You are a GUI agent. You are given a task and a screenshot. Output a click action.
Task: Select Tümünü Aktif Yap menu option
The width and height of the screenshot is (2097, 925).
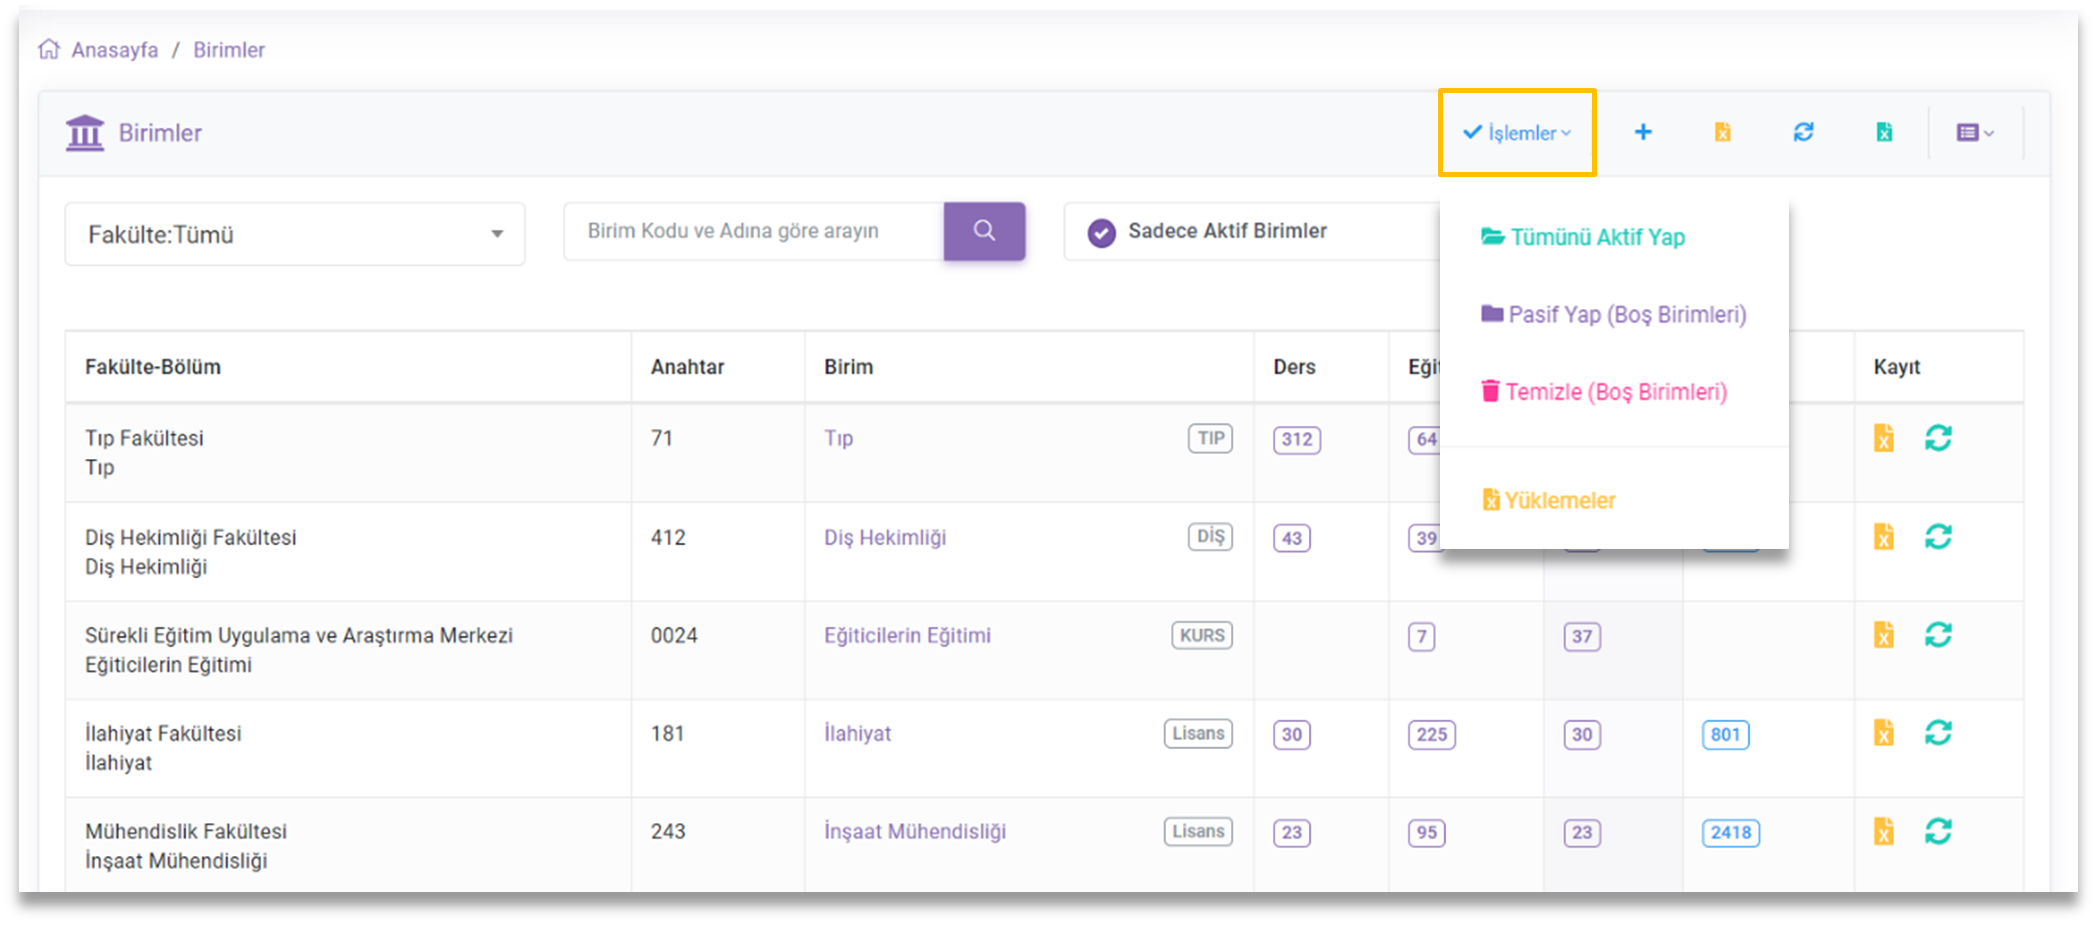click(1596, 237)
